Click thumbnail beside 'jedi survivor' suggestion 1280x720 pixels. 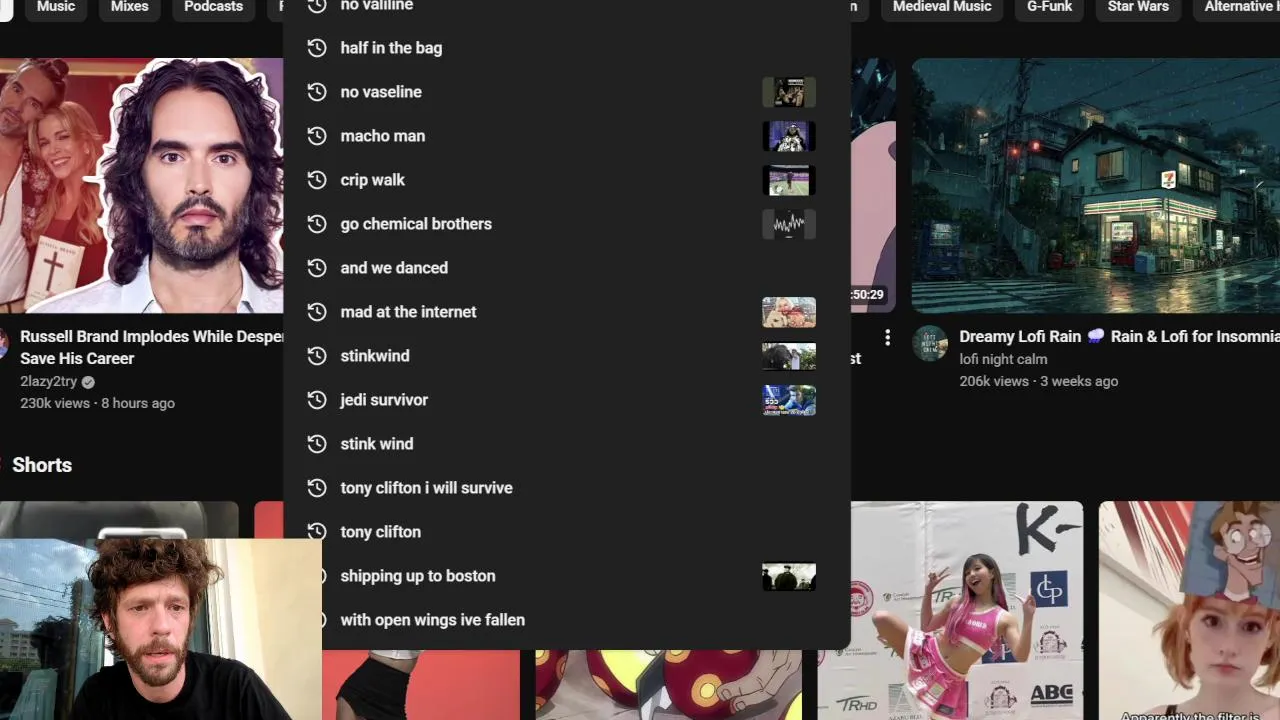(789, 400)
